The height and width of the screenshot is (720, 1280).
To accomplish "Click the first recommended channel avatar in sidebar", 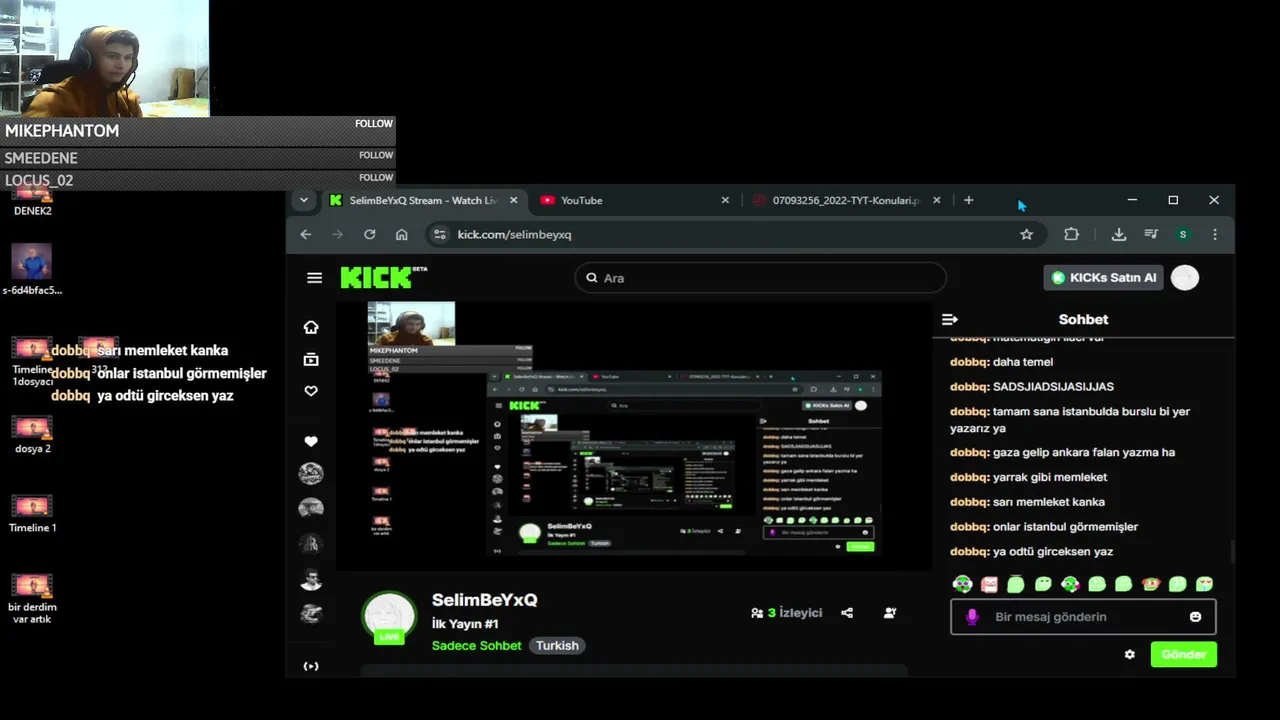I will pos(311,474).
